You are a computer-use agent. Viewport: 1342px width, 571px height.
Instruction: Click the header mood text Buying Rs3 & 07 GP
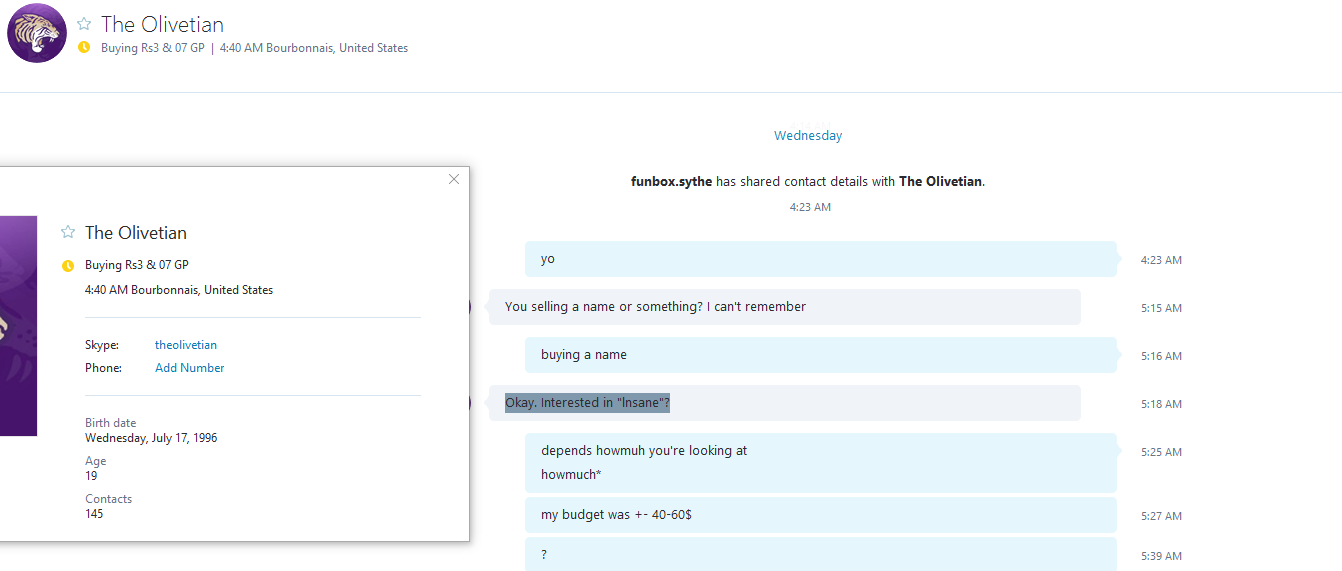(153, 48)
